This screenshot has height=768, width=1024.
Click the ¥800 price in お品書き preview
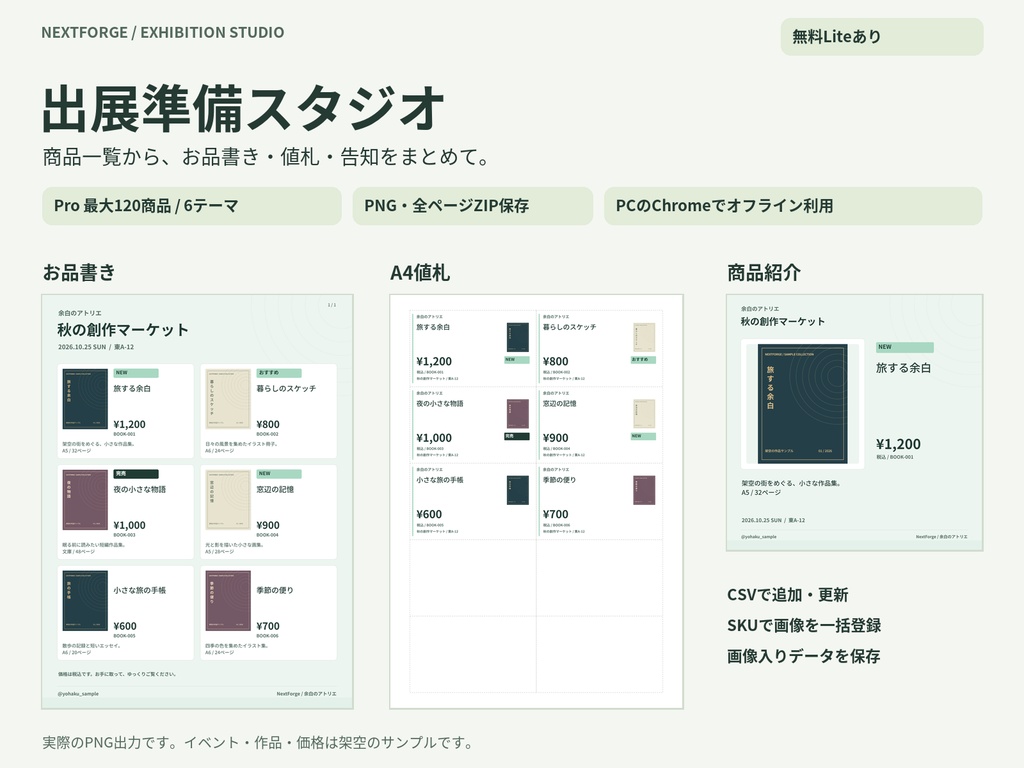click(x=268, y=424)
